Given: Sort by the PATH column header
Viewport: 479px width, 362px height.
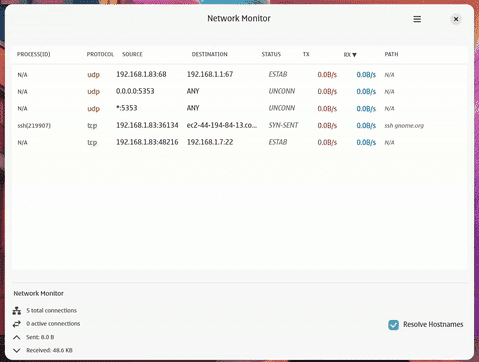Looking at the screenshot, I should coord(391,54).
